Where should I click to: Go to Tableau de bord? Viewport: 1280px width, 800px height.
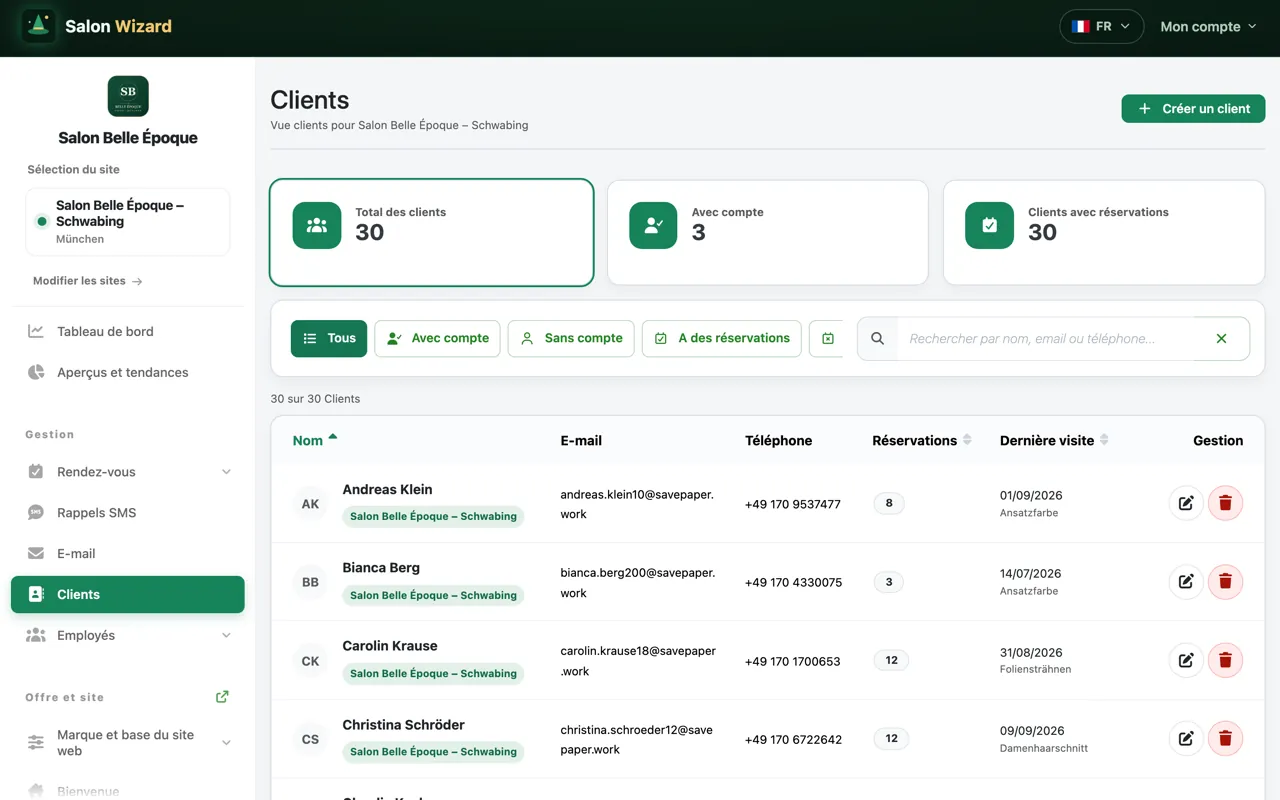128,331
